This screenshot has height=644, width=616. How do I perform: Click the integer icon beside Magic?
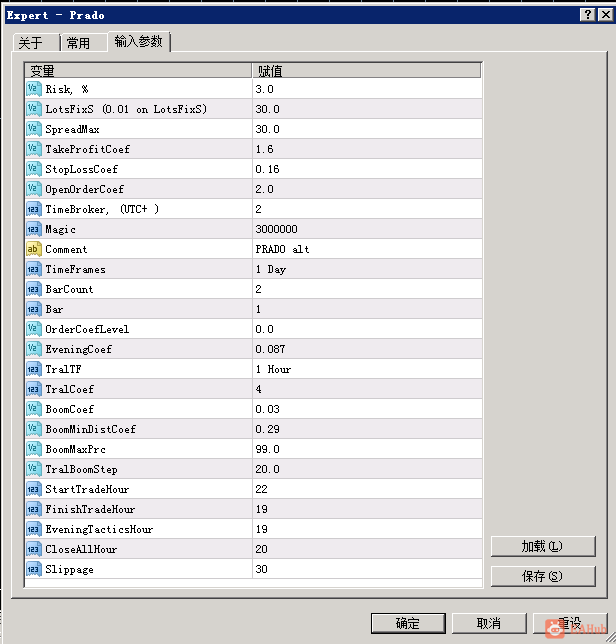(x=34, y=229)
